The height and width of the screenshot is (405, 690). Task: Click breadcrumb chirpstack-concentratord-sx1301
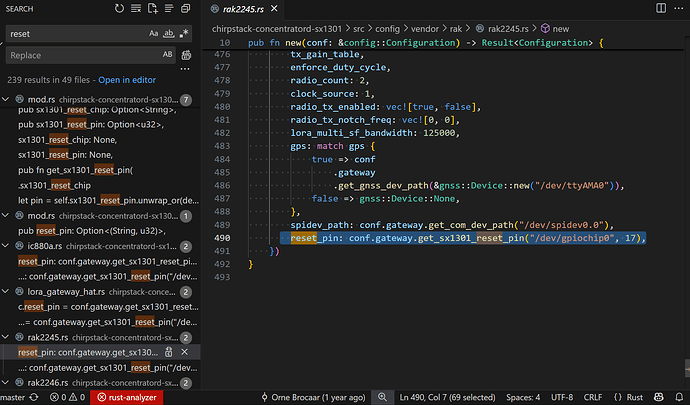277,29
